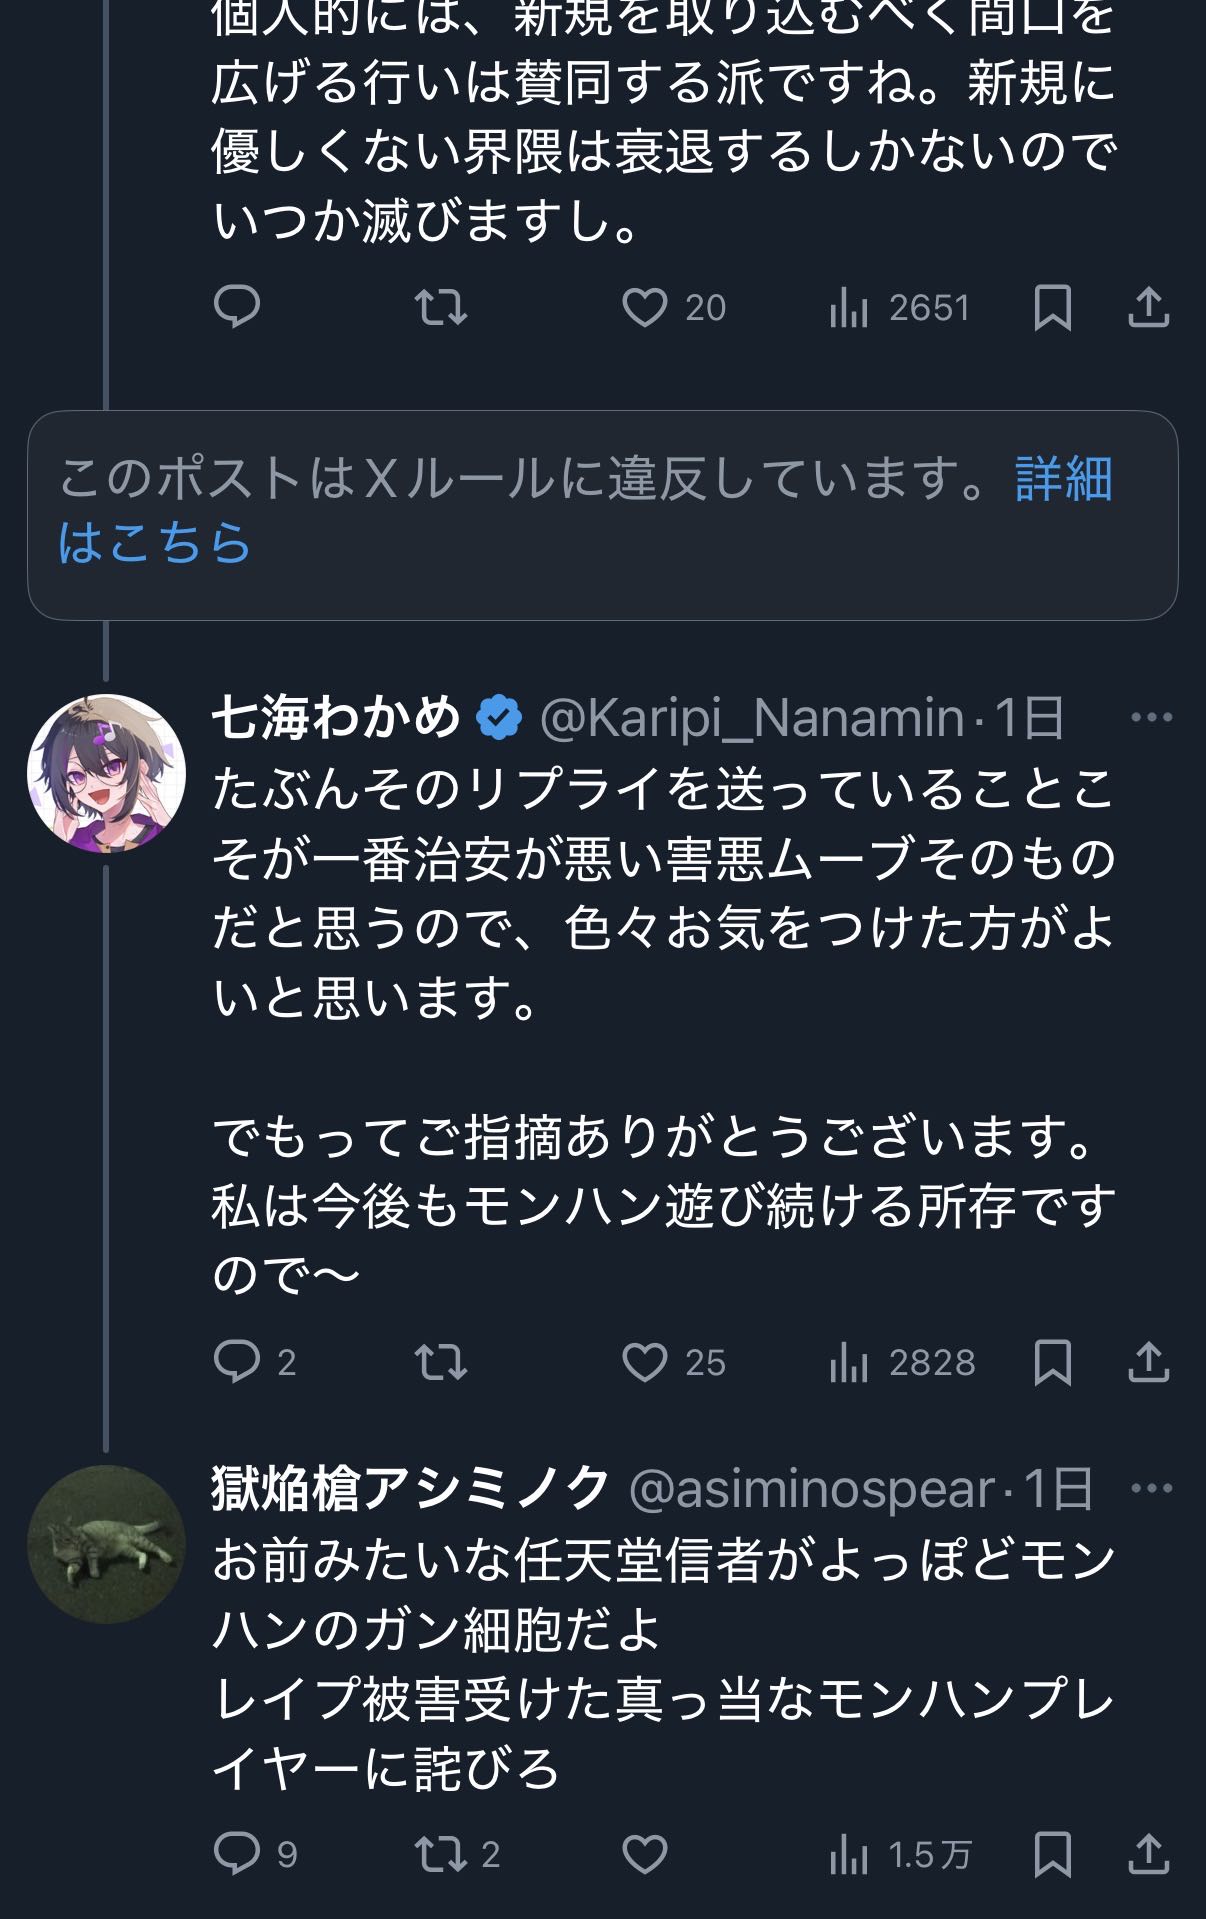Share the top post with 2651 views
This screenshot has width=1206, height=1919.
click(1148, 307)
